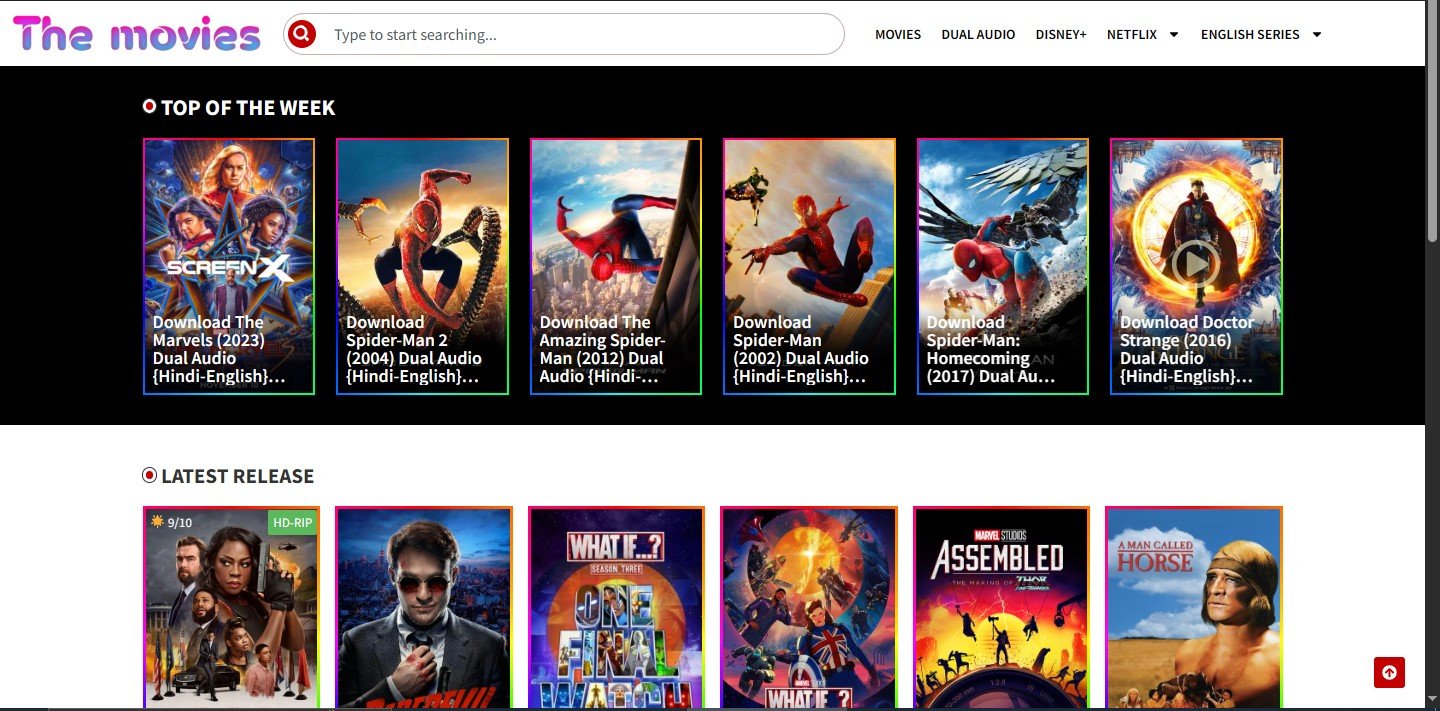Screen dimensions: 1440x711
Task: Open the Netflix menu item
Action: pos(1132,35)
